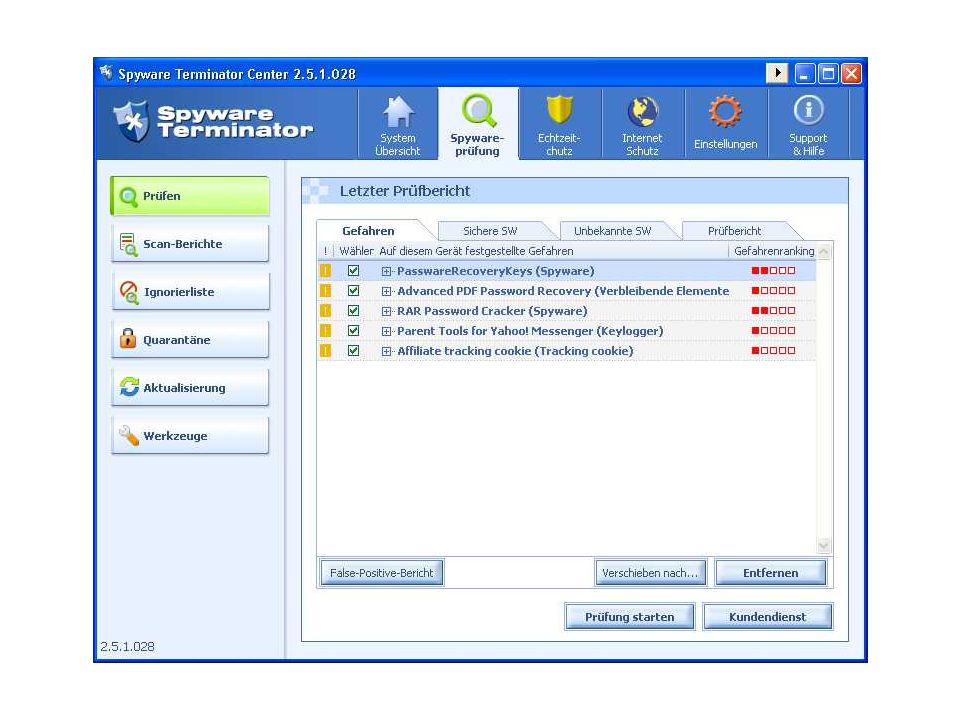Click the scrollbar up arrow in threat list
This screenshot has width=960, height=720.
click(x=824, y=252)
